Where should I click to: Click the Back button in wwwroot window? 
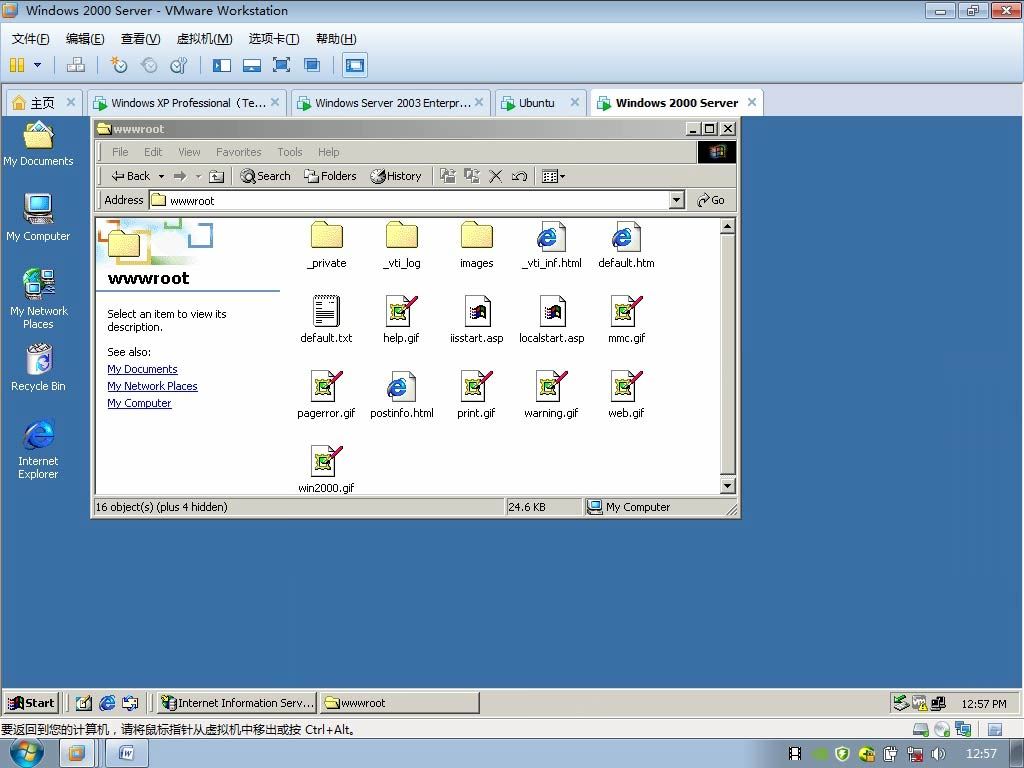pyautogui.click(x=131, y=176)
